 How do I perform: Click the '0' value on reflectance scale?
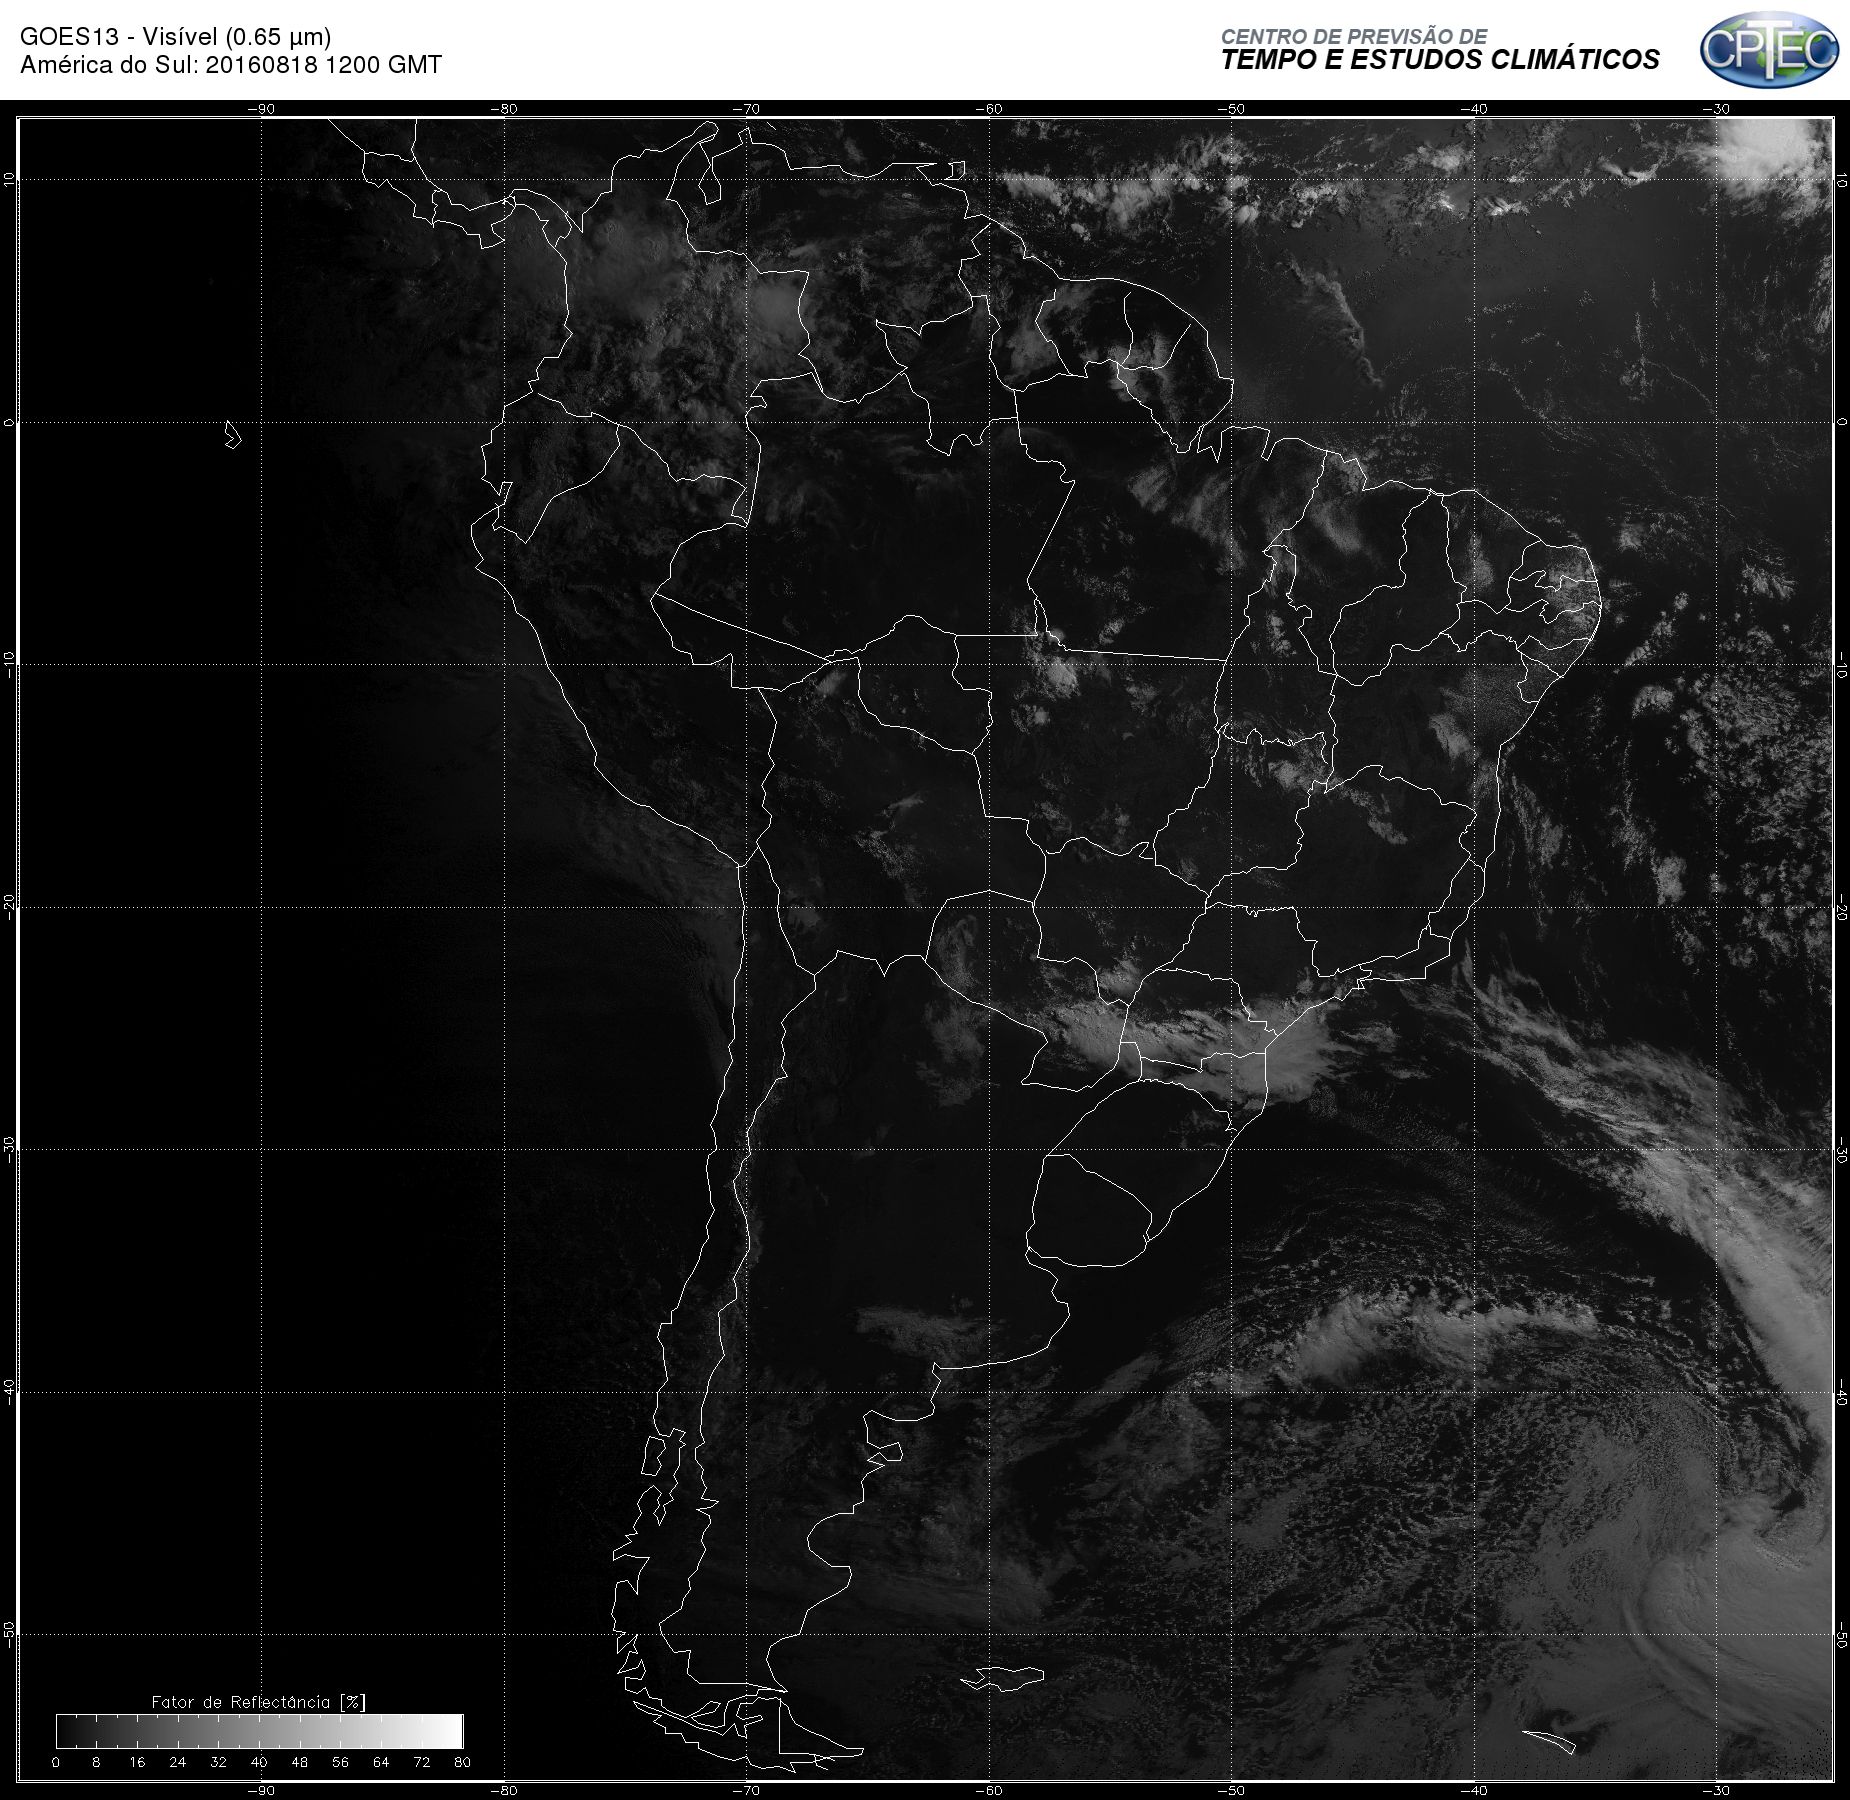(x=56, y=1762)
